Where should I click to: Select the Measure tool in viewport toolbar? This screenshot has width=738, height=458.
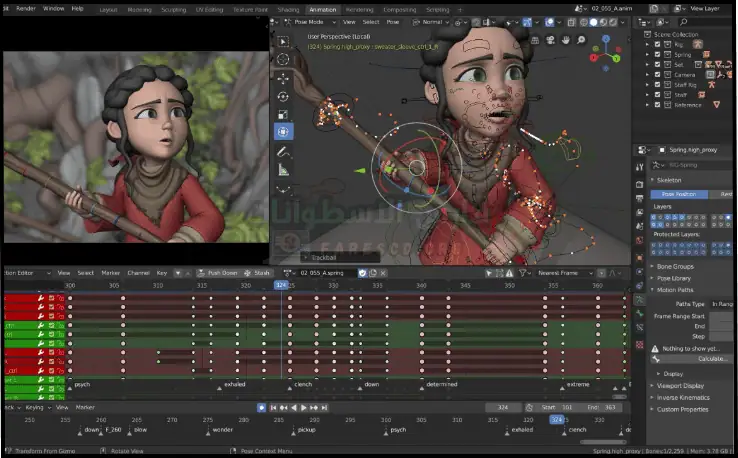pos(283,170)
